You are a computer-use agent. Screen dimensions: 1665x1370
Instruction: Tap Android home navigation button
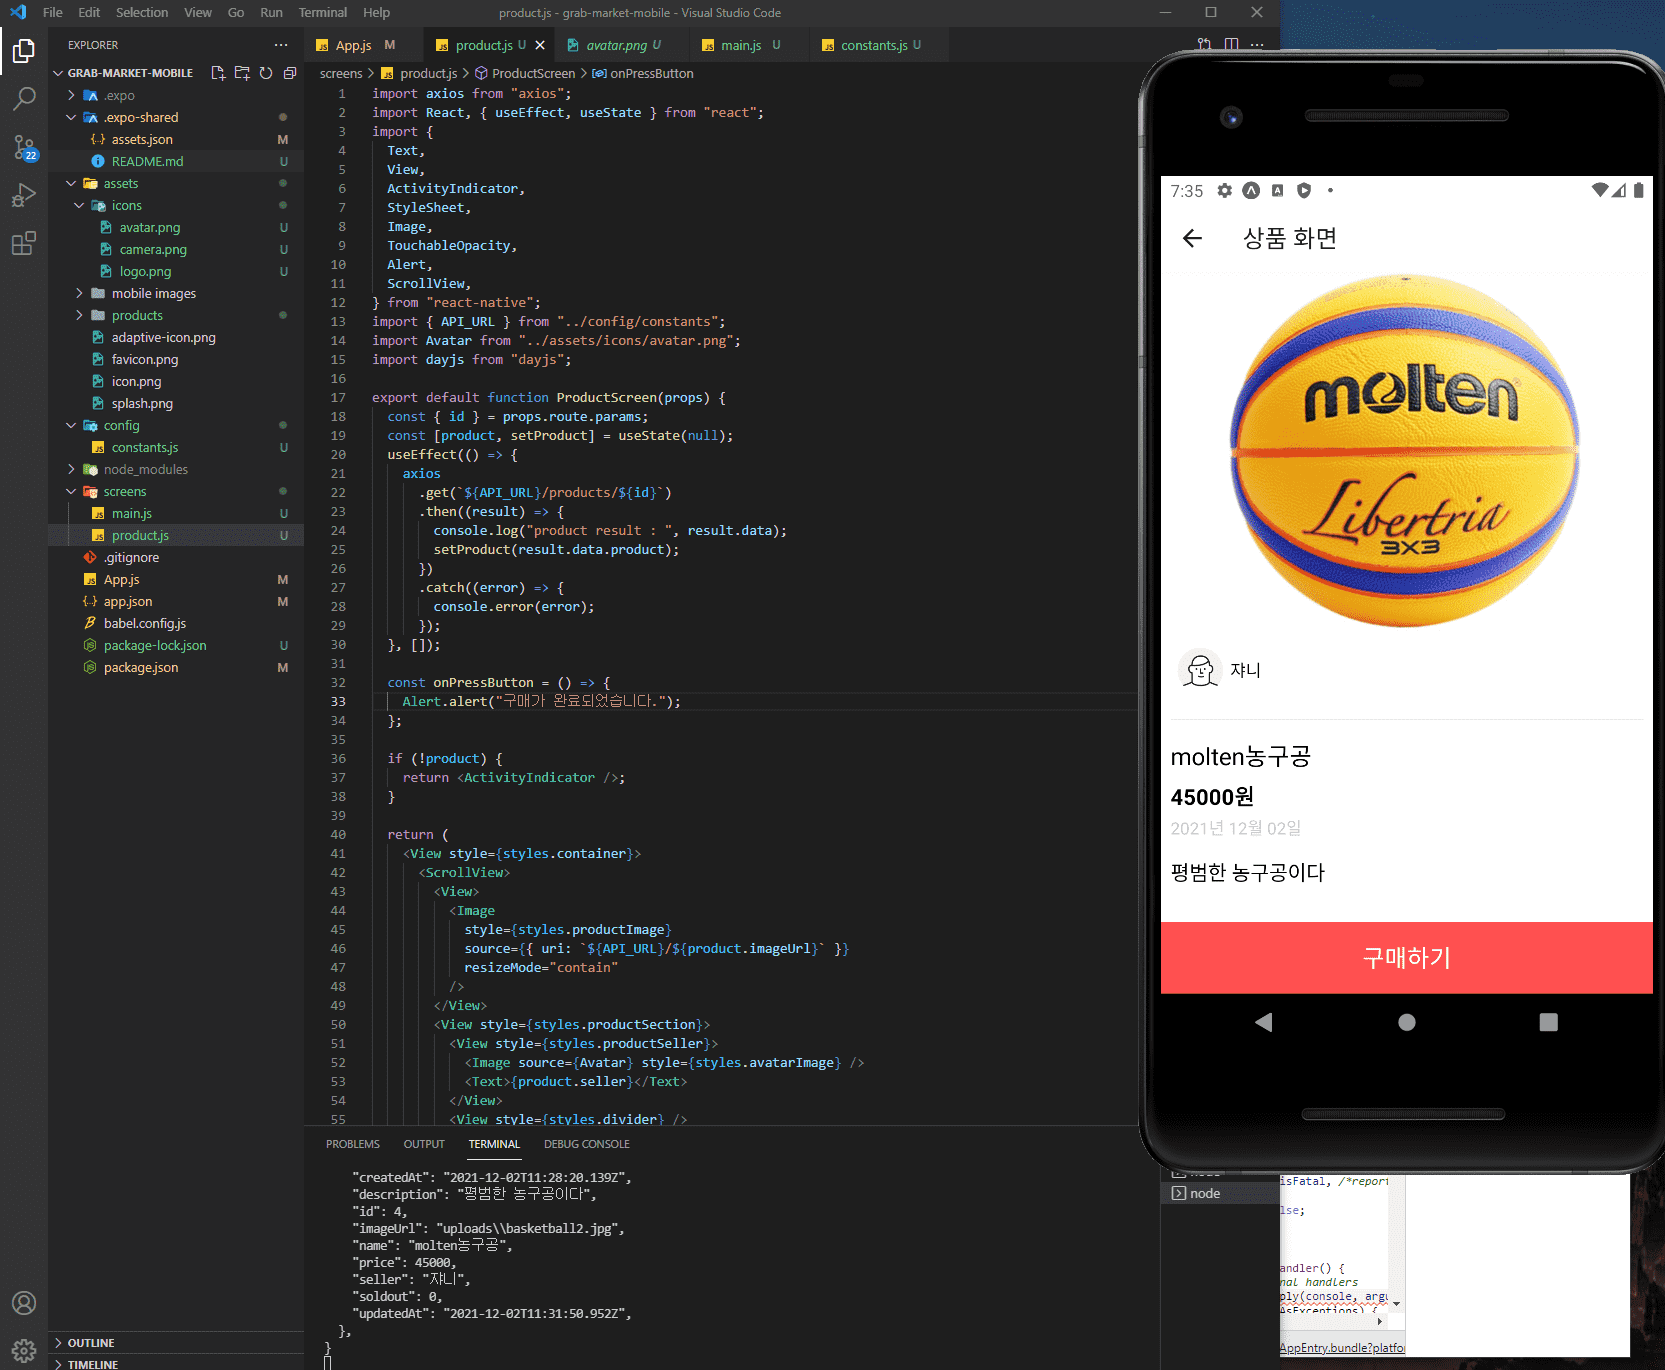pyautogui.click(x=1407, y=1022)
